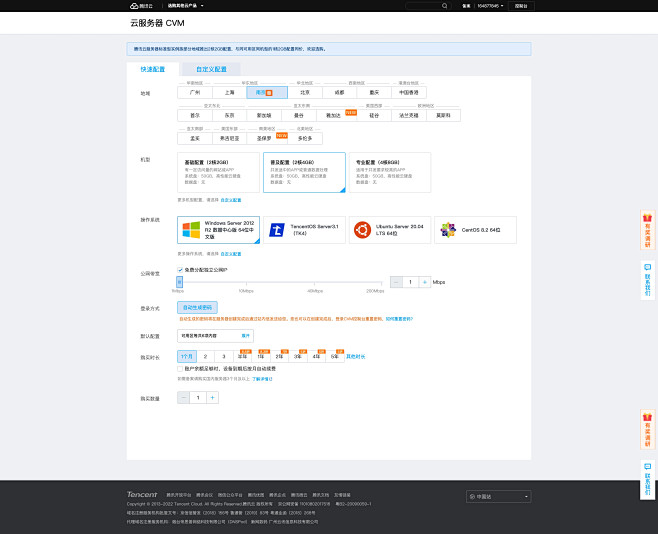Choose the 专业配置 4核8GB instance card

pyautogui.click(x=390, y=172)
